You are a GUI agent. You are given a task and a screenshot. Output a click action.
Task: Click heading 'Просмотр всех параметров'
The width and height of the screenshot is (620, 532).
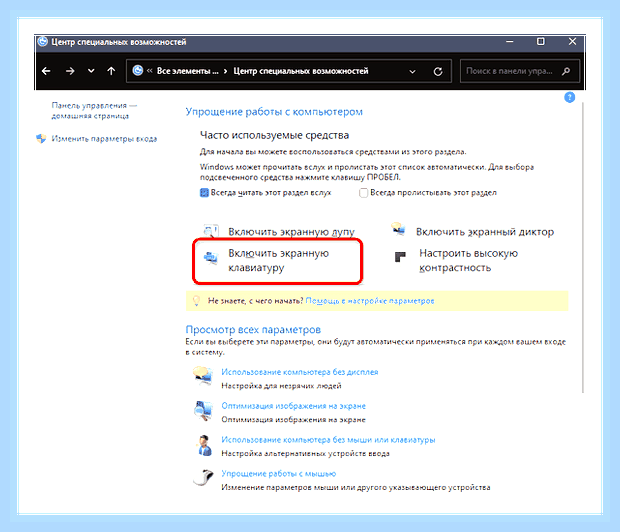pyautogui.click(x=253, y=329)
